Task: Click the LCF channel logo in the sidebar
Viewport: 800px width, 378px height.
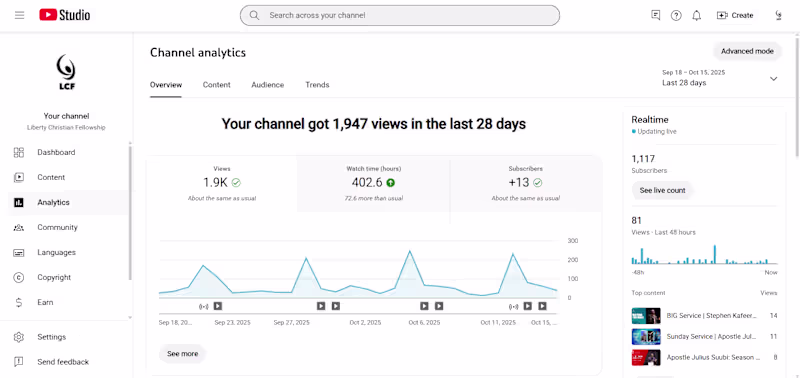Action: (x=66, y=72)
